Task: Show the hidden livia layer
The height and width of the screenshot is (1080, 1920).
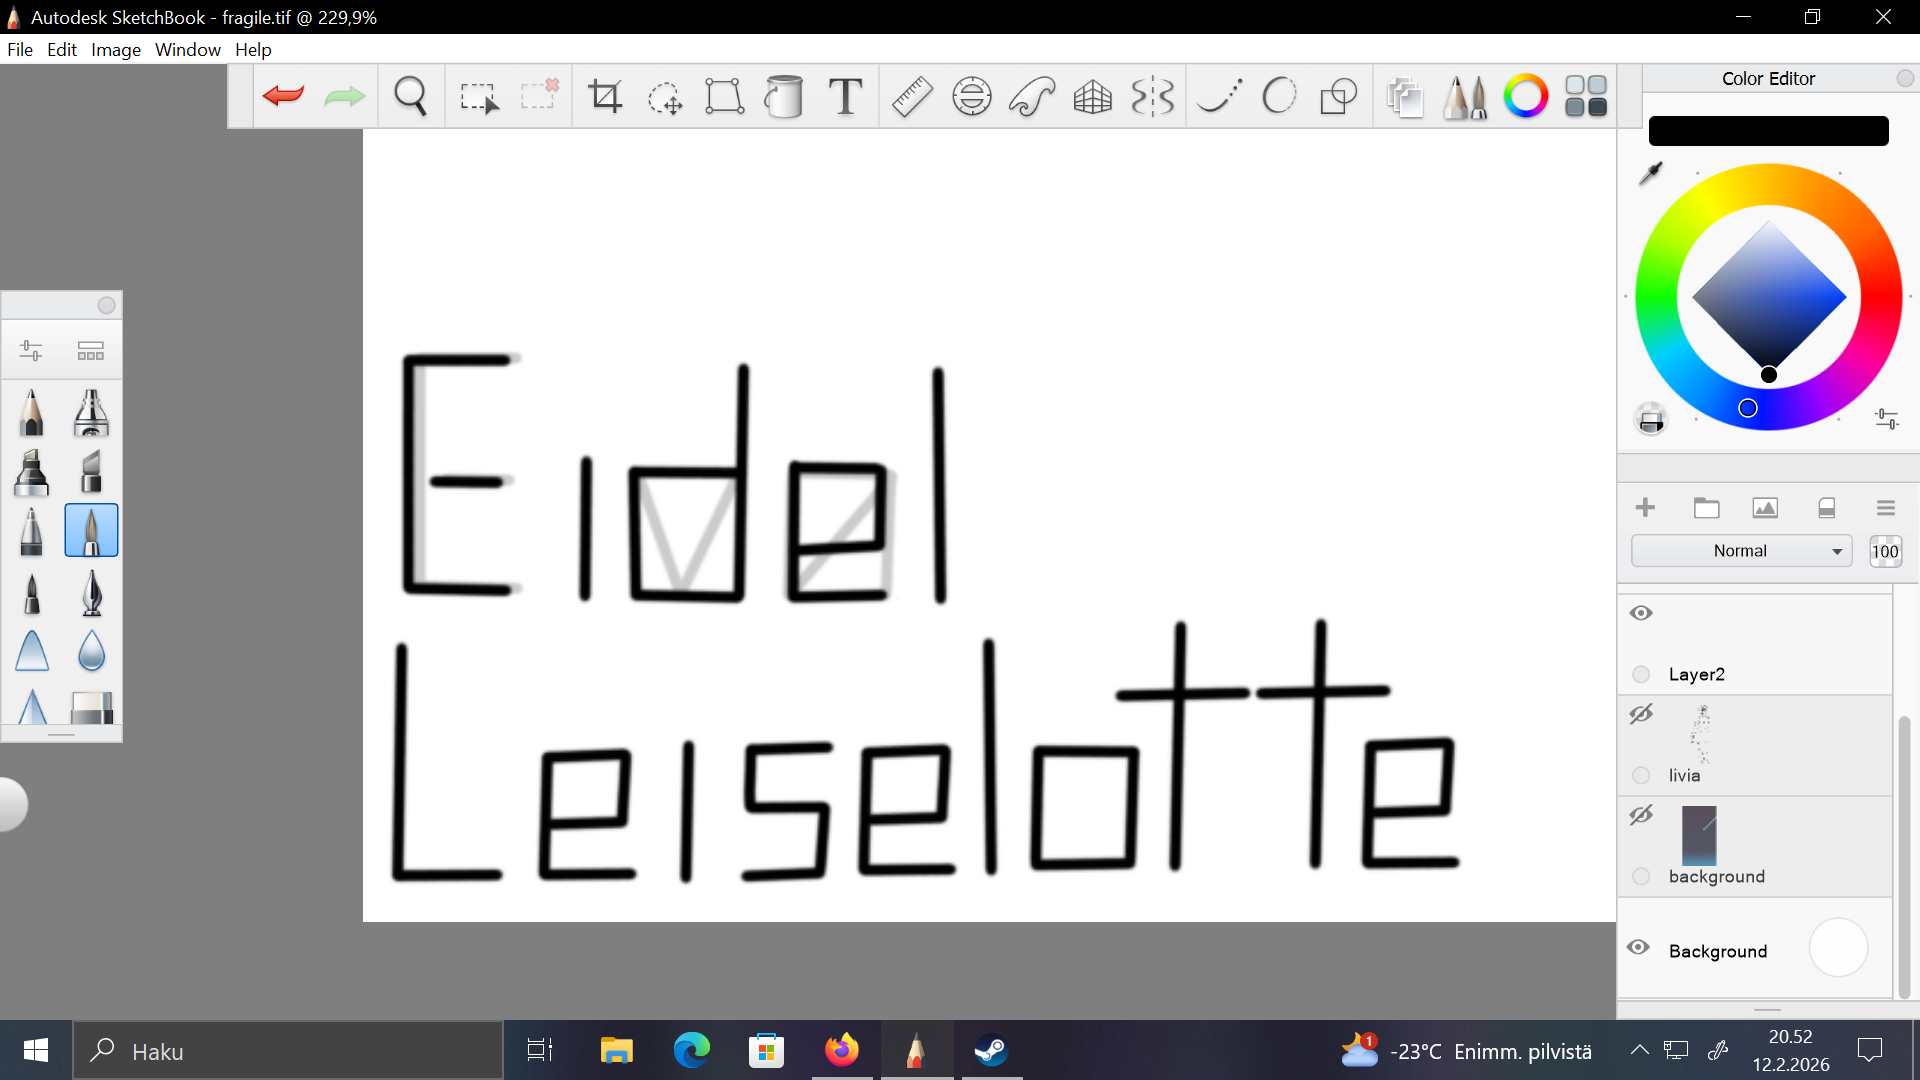Action: (x=1641, y=714)
